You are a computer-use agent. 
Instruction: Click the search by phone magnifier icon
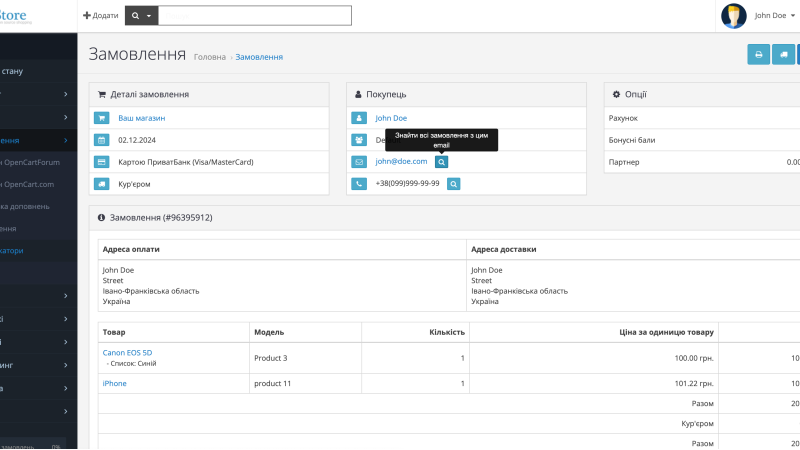(x=454, y=184)
